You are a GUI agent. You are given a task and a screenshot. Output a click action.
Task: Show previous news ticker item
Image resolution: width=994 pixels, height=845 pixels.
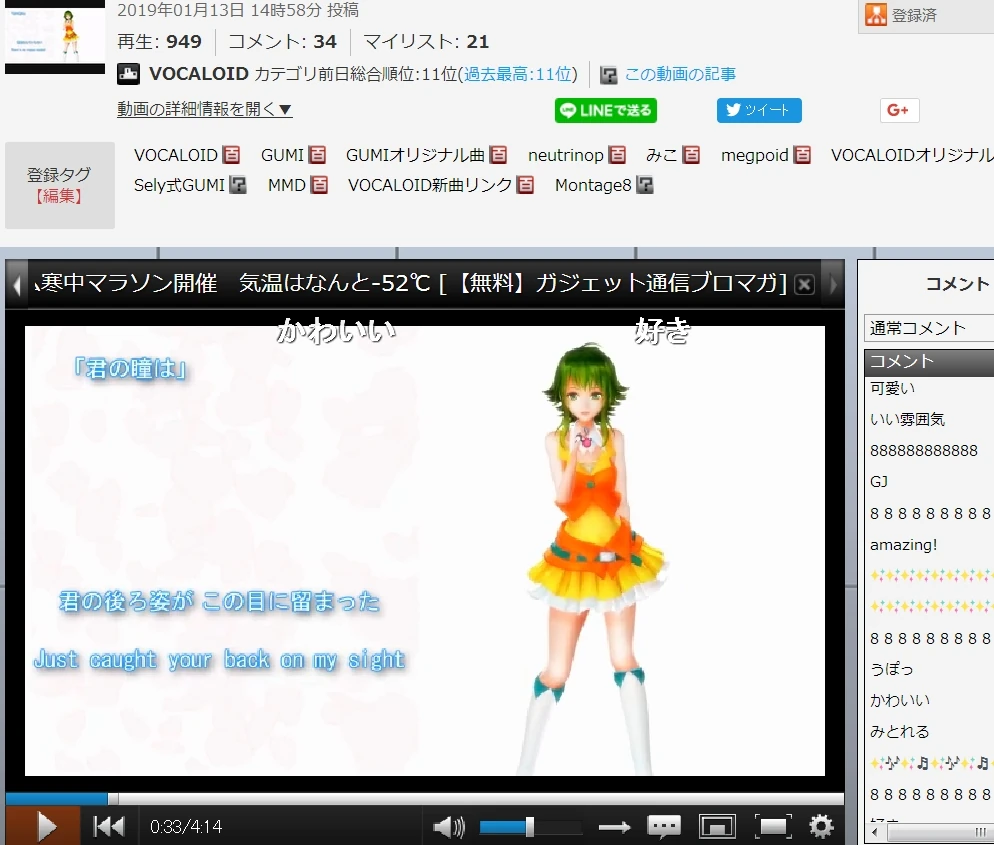click(16, 284)
